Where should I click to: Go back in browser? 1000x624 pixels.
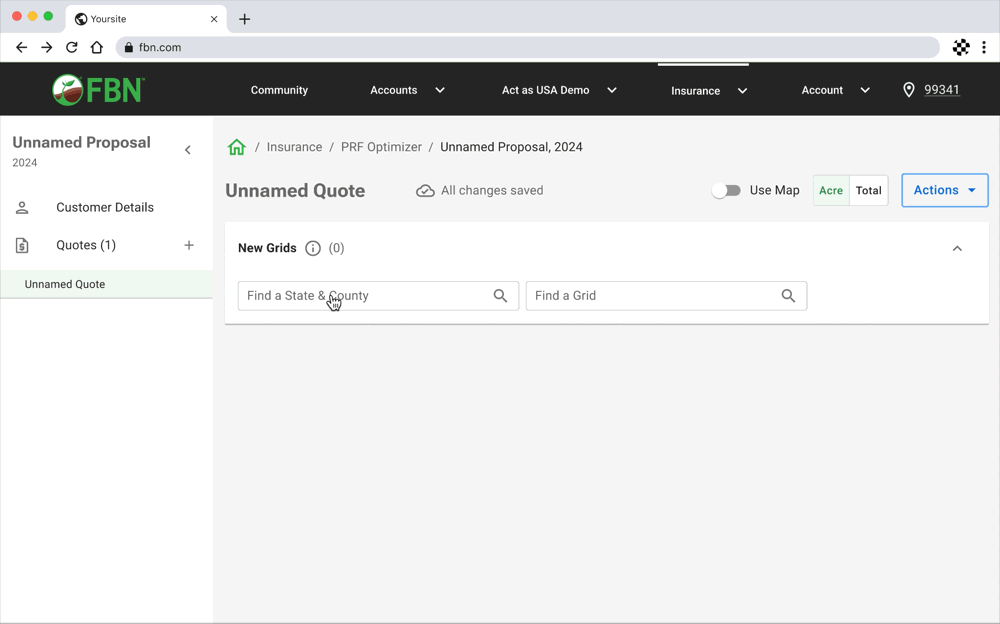tap(22, 47)
